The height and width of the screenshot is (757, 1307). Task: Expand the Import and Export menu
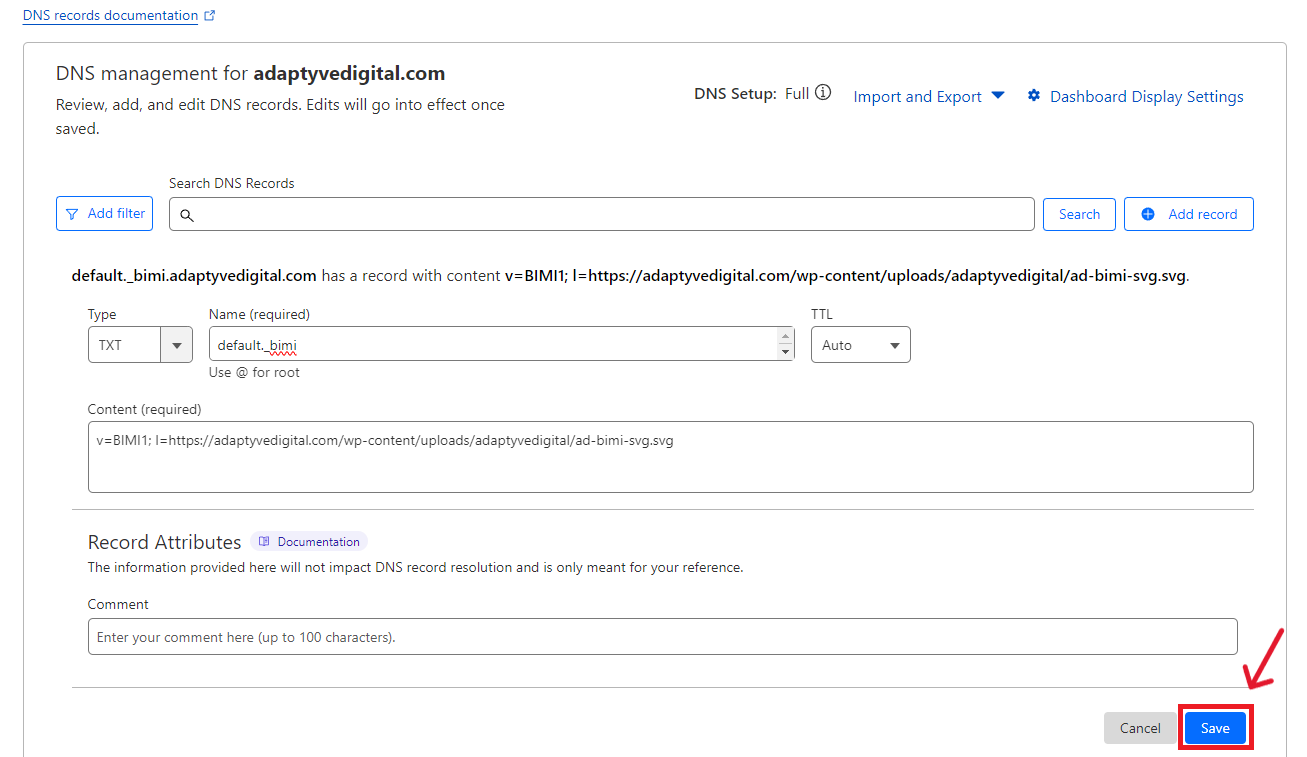tap(929, 97)
